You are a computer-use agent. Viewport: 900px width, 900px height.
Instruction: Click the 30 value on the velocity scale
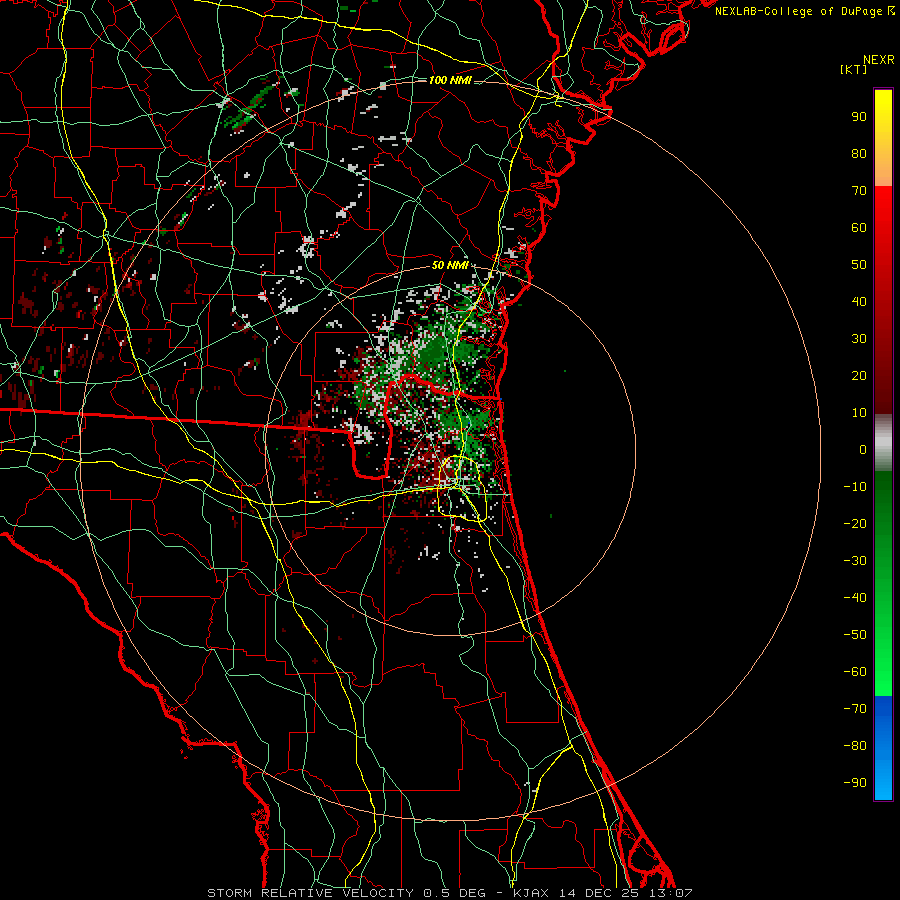pos(859,339)
